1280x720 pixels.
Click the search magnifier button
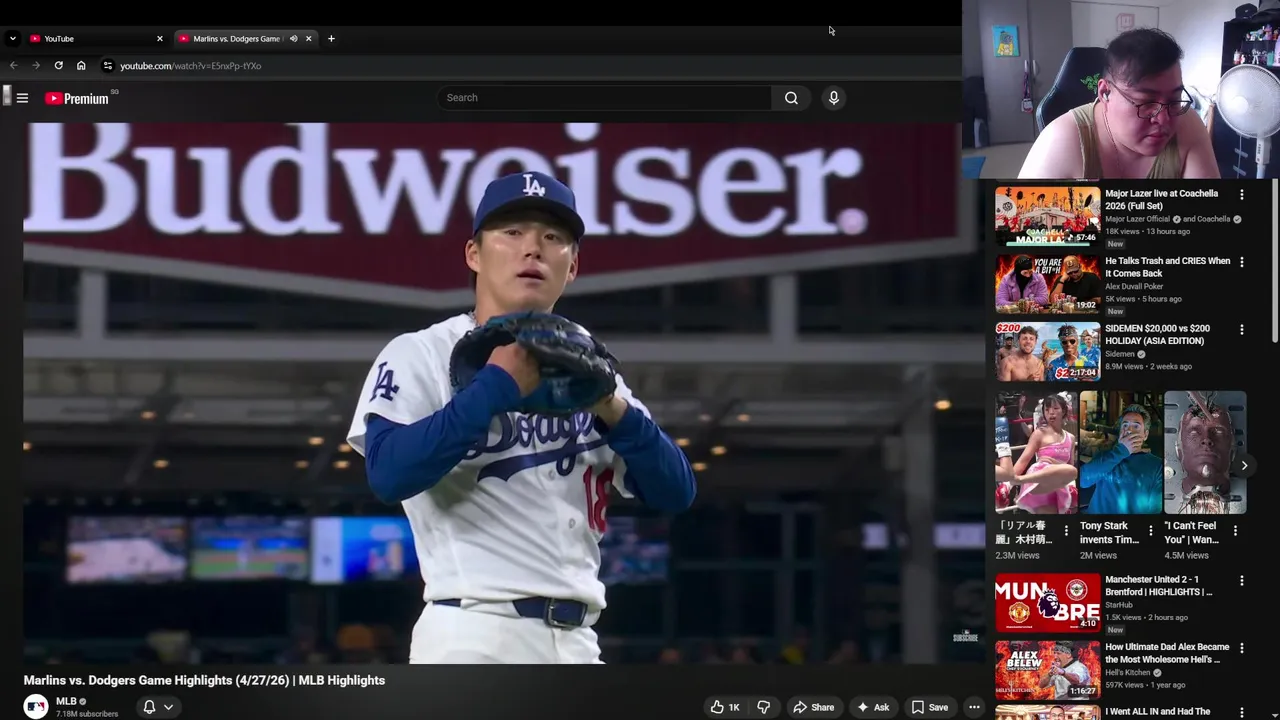click(x=791, y=98)
